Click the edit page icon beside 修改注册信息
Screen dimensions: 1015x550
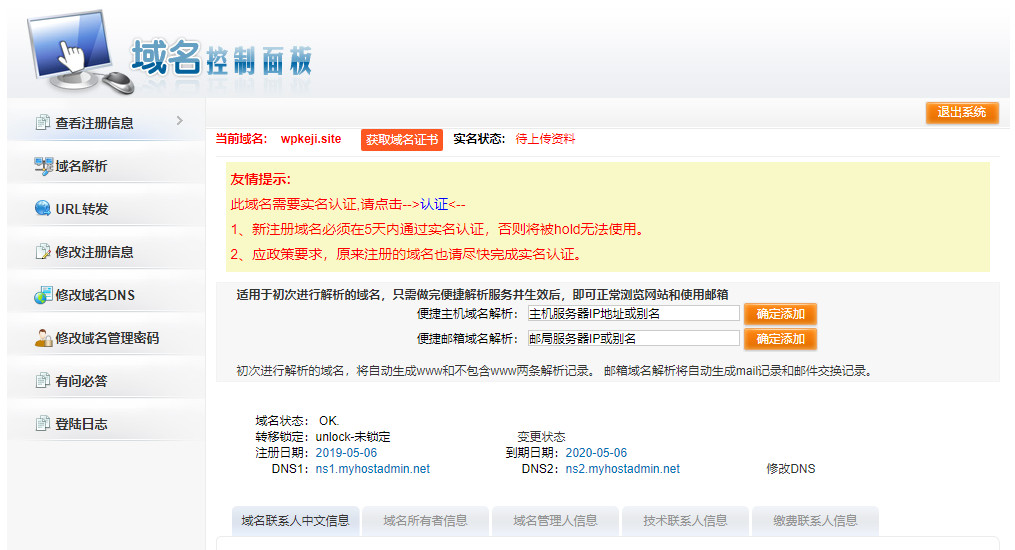click(x=43, y=252)
